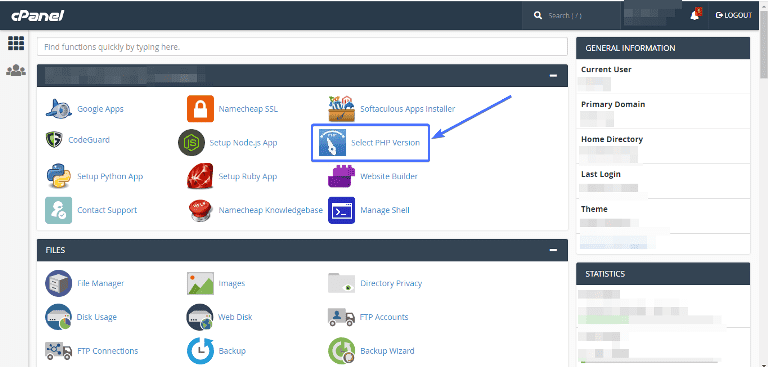Click the Select PHP Version icon
This screenshot has height=367, width=768.
click(333, 143)
